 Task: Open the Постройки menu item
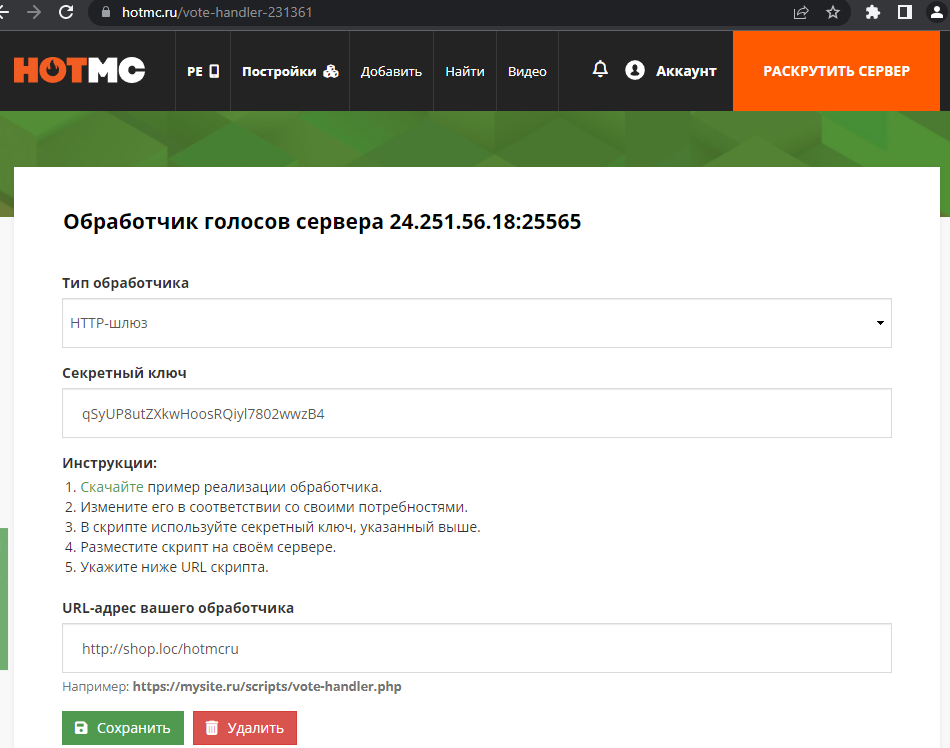290,71
